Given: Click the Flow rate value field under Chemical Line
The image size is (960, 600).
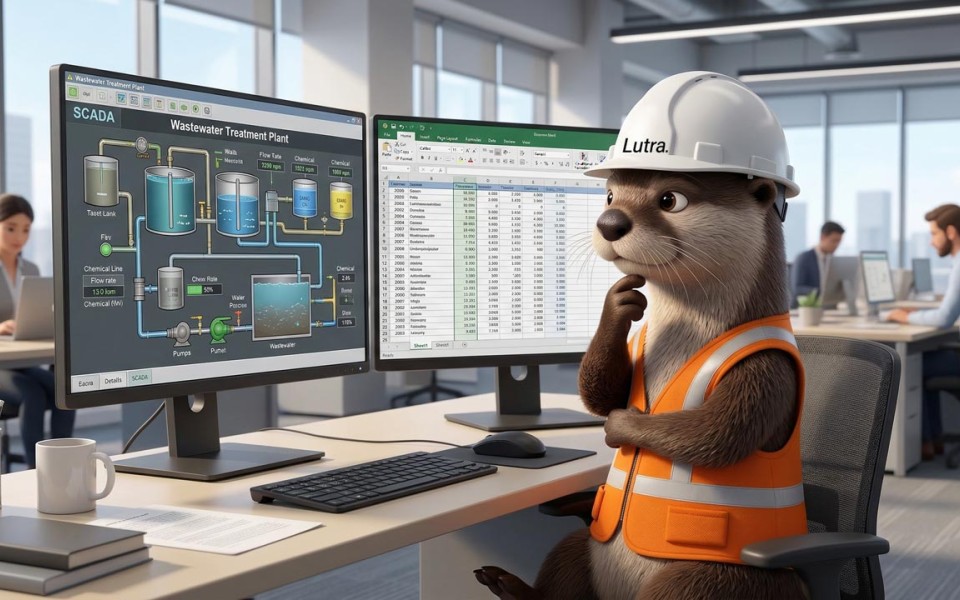Looking at the screenshot, I should point(105,292).
